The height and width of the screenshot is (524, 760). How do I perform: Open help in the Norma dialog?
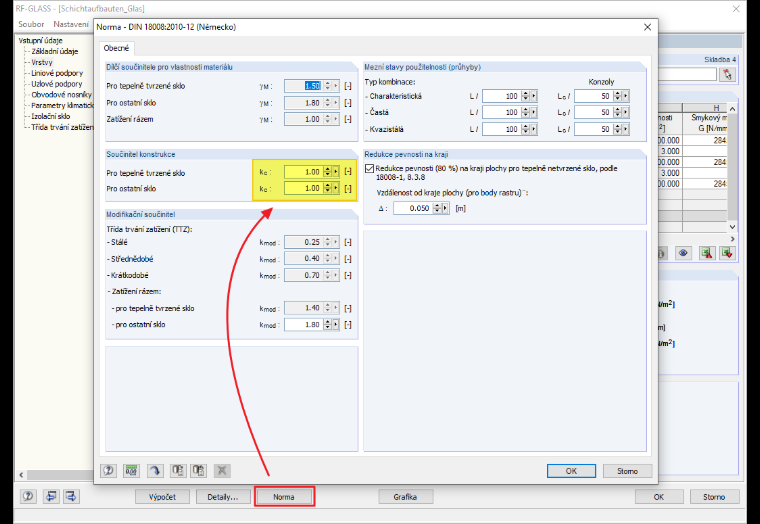click(x=109, y=470)
